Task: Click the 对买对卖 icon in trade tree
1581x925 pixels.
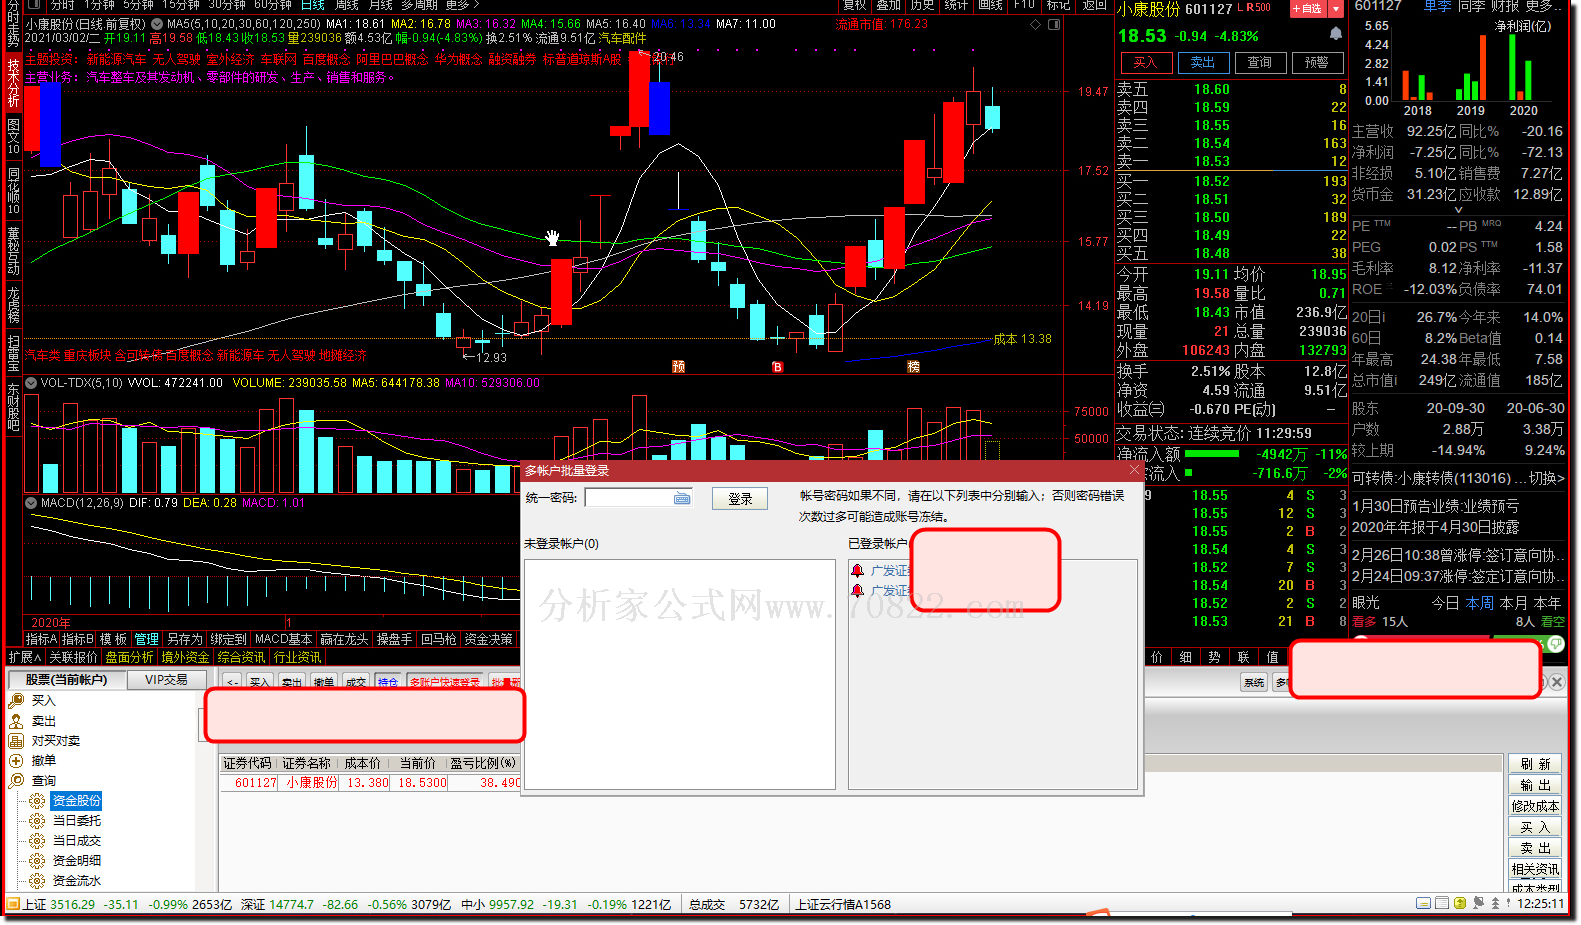Action: click(16, 740)
